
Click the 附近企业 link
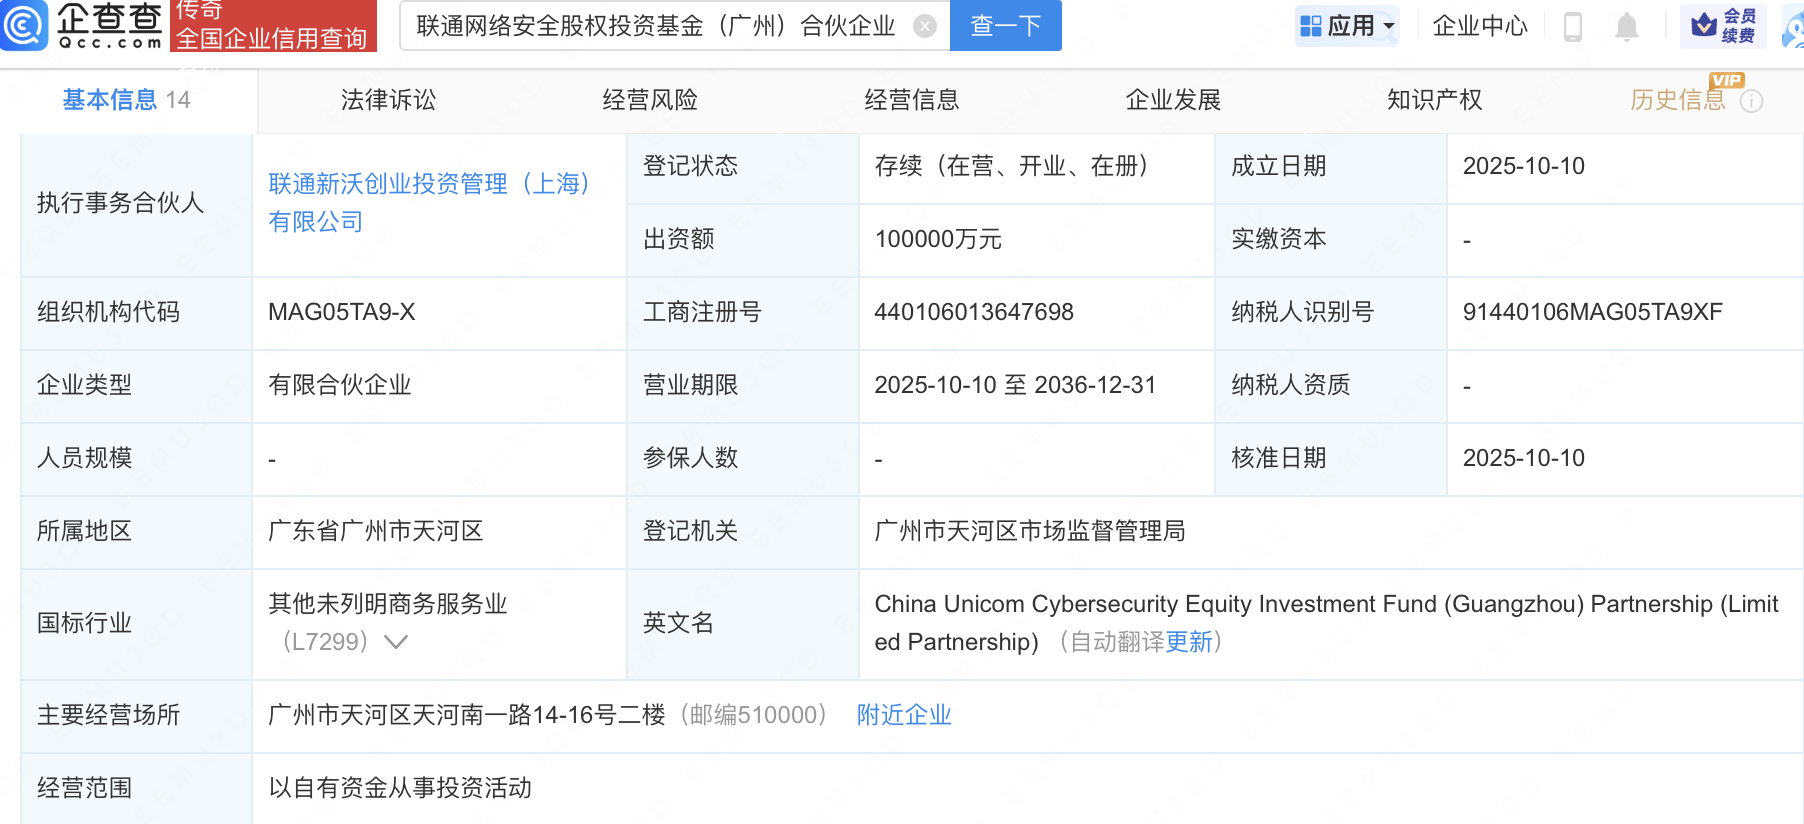pyautogui.click(x=903, y=715)
